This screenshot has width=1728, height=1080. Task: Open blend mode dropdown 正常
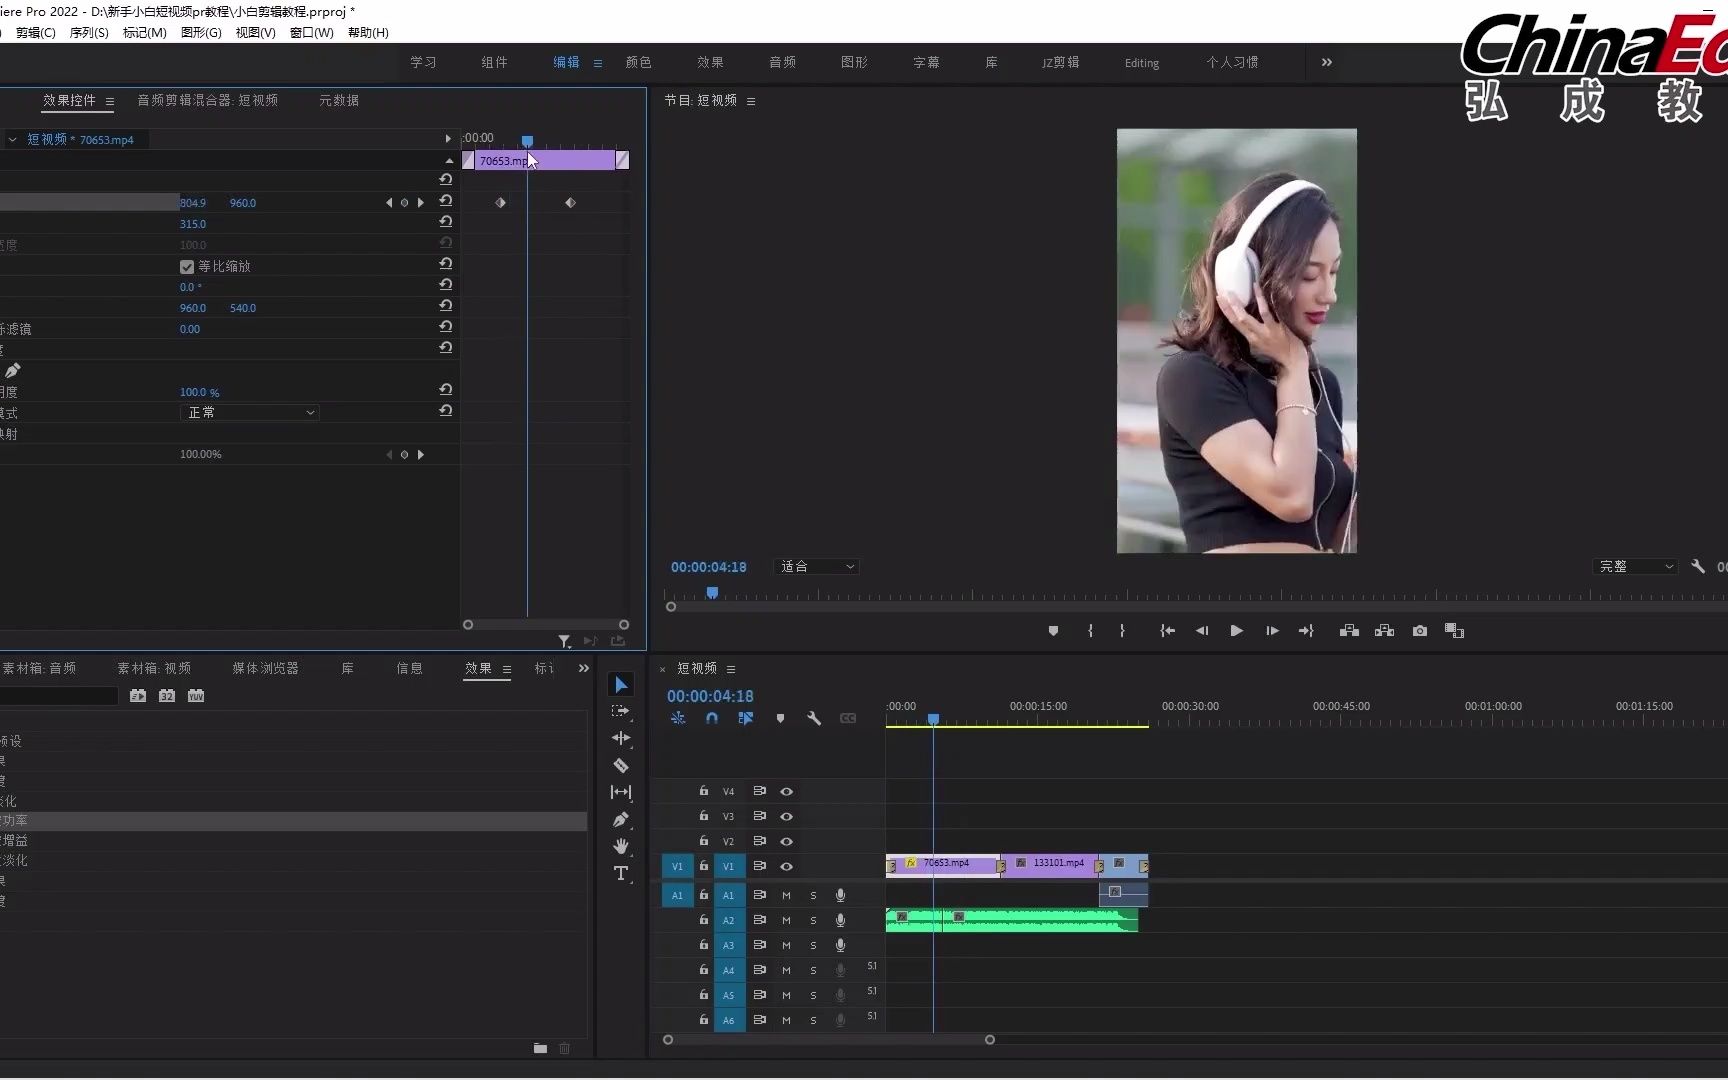pos(250,412)
